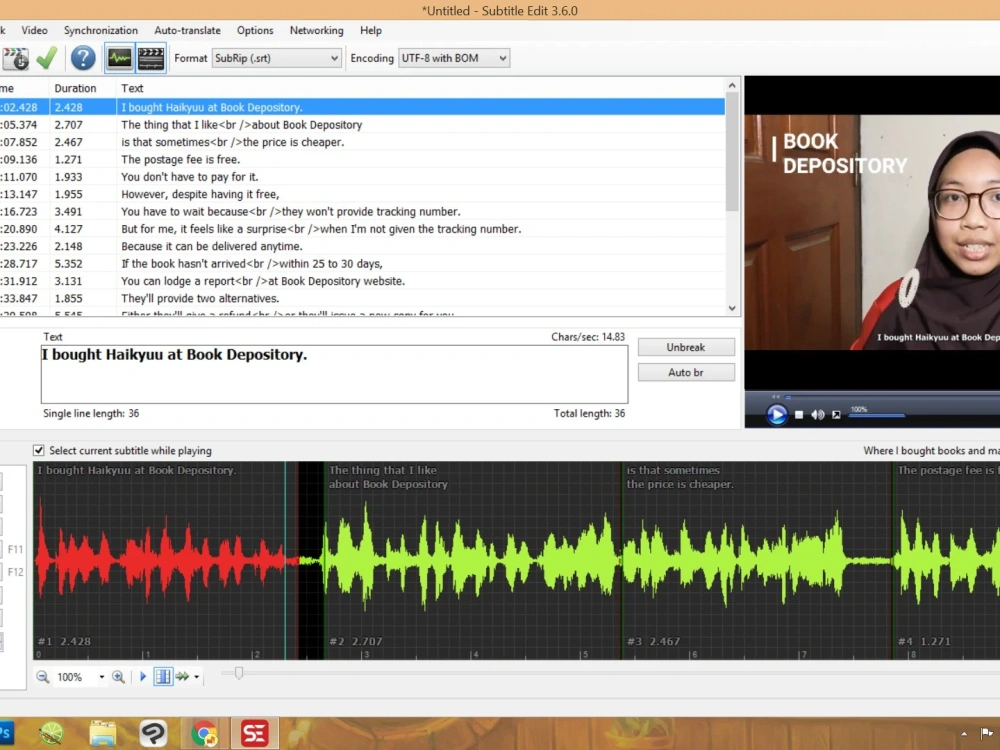Click waveform segment #2 'The thing that I like'
This screenshot has width=1000, height=750.
point(473,561)
